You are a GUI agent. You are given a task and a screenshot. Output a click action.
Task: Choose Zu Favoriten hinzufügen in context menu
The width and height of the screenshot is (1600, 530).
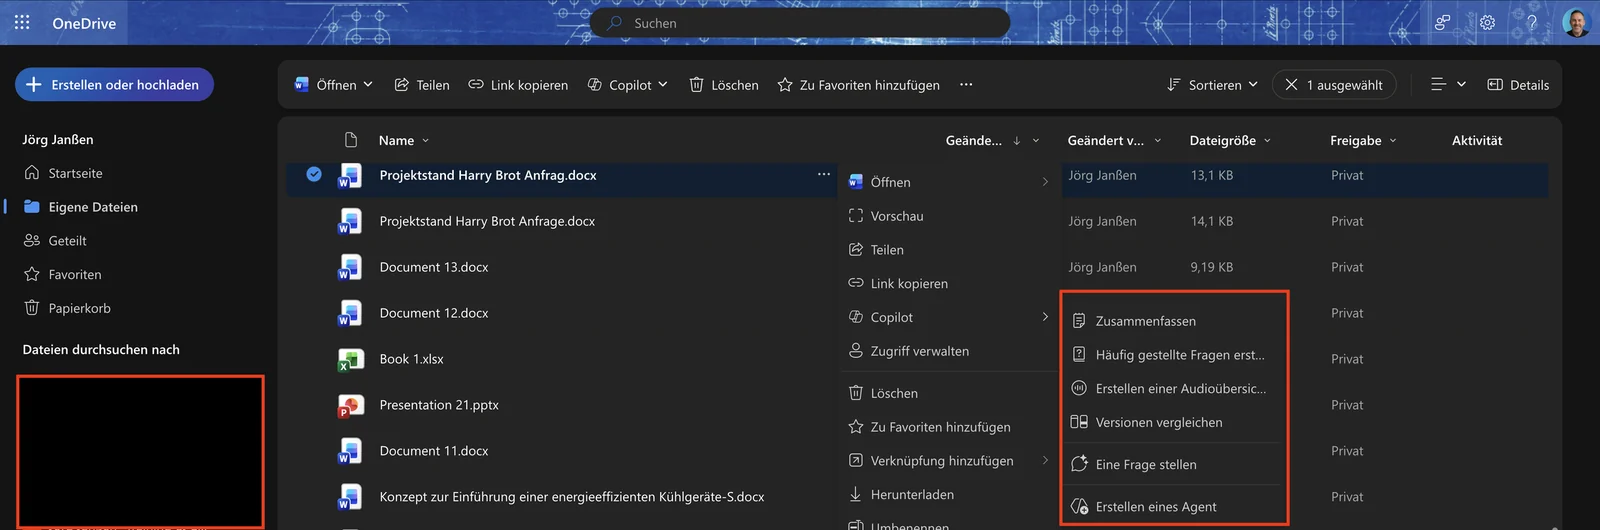click(948, 428)
